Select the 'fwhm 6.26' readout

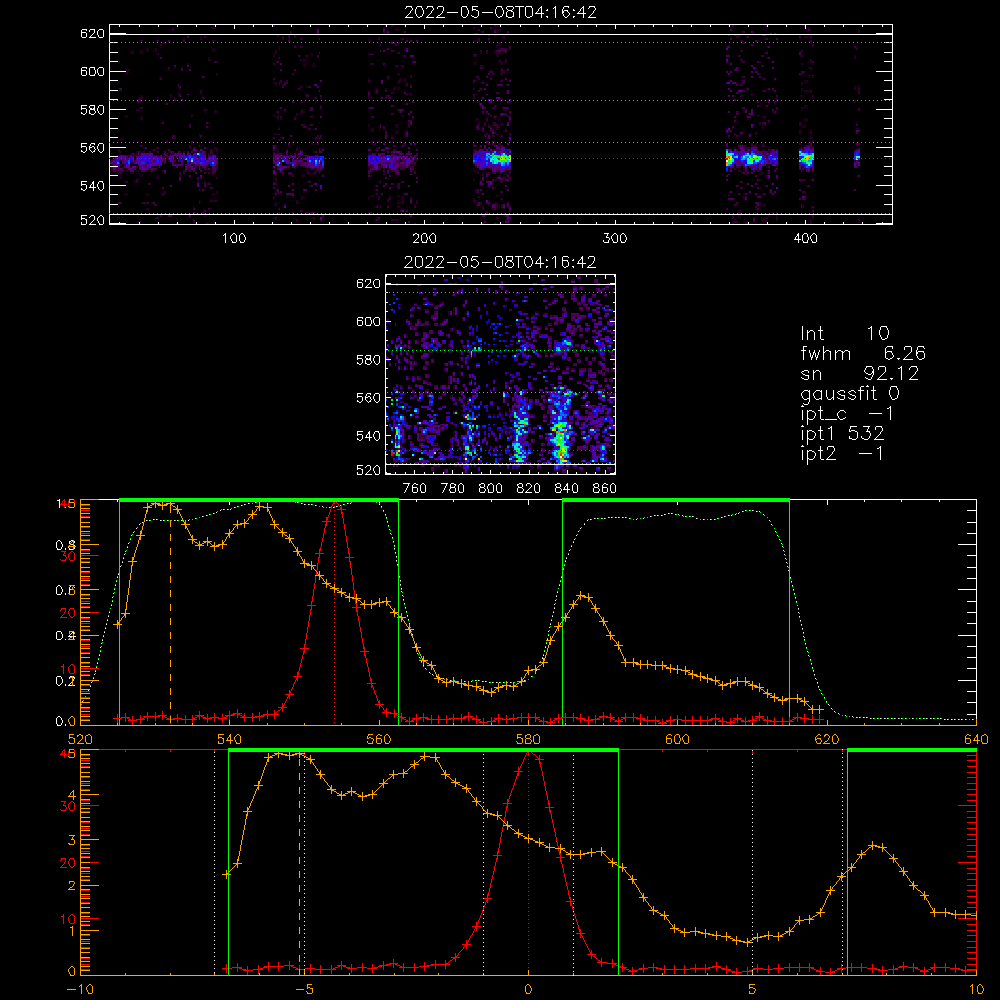(863, 353)
